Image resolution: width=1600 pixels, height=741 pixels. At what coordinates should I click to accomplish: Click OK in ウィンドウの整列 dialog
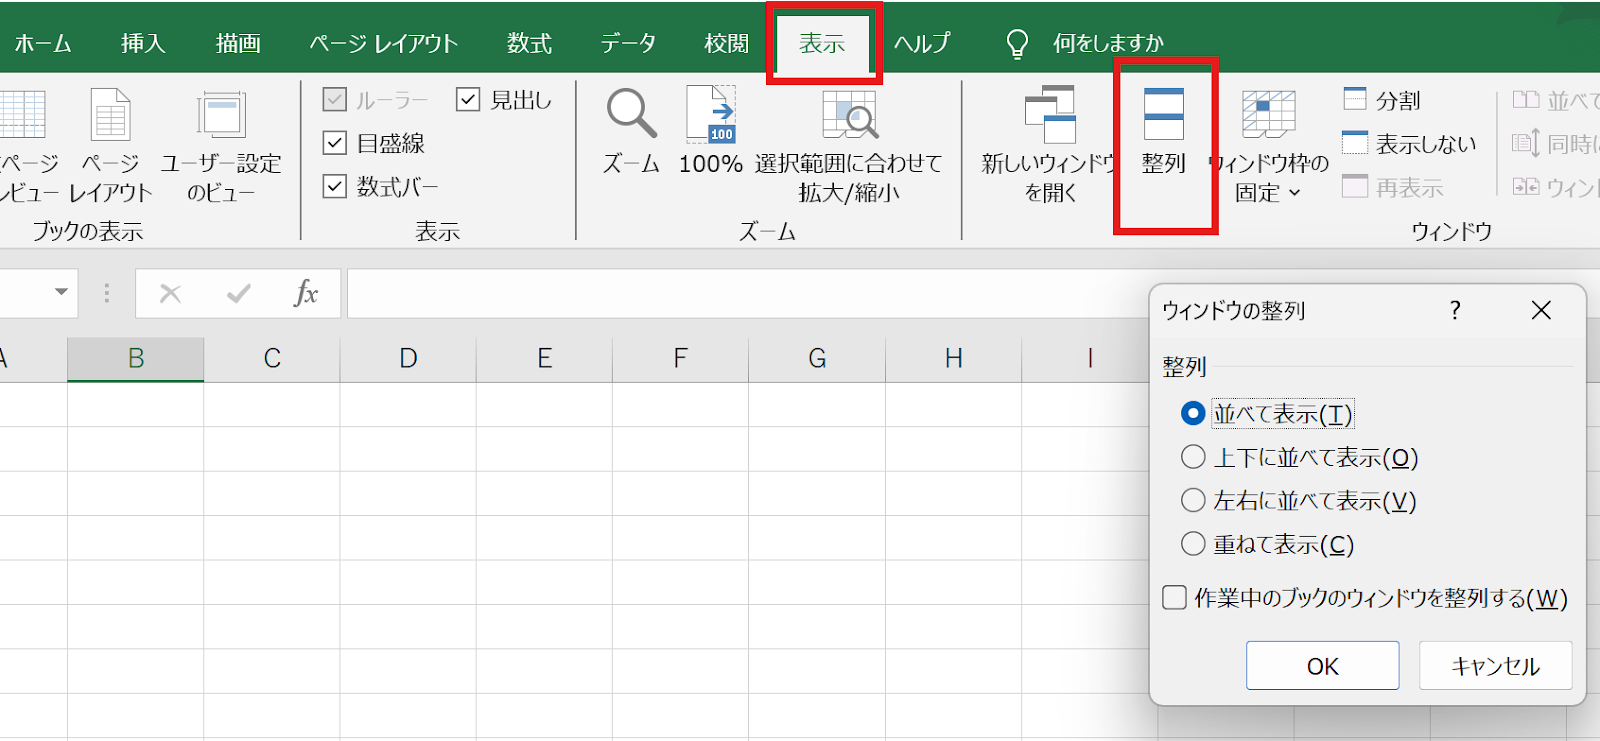tap(1322, 666)
